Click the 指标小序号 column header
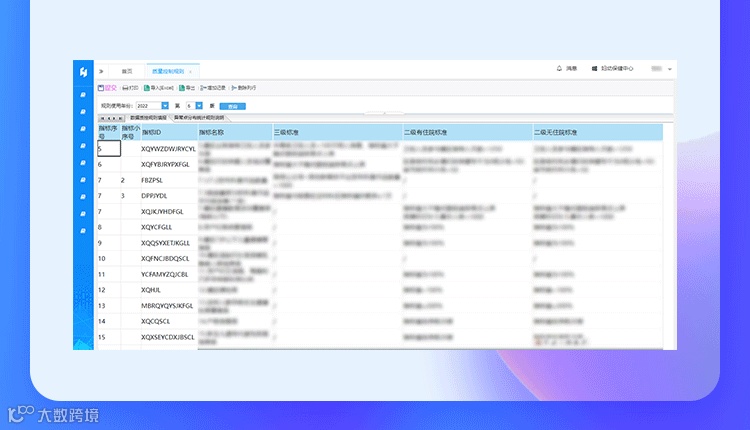750x430 pixels. click(x=131, y=132)
